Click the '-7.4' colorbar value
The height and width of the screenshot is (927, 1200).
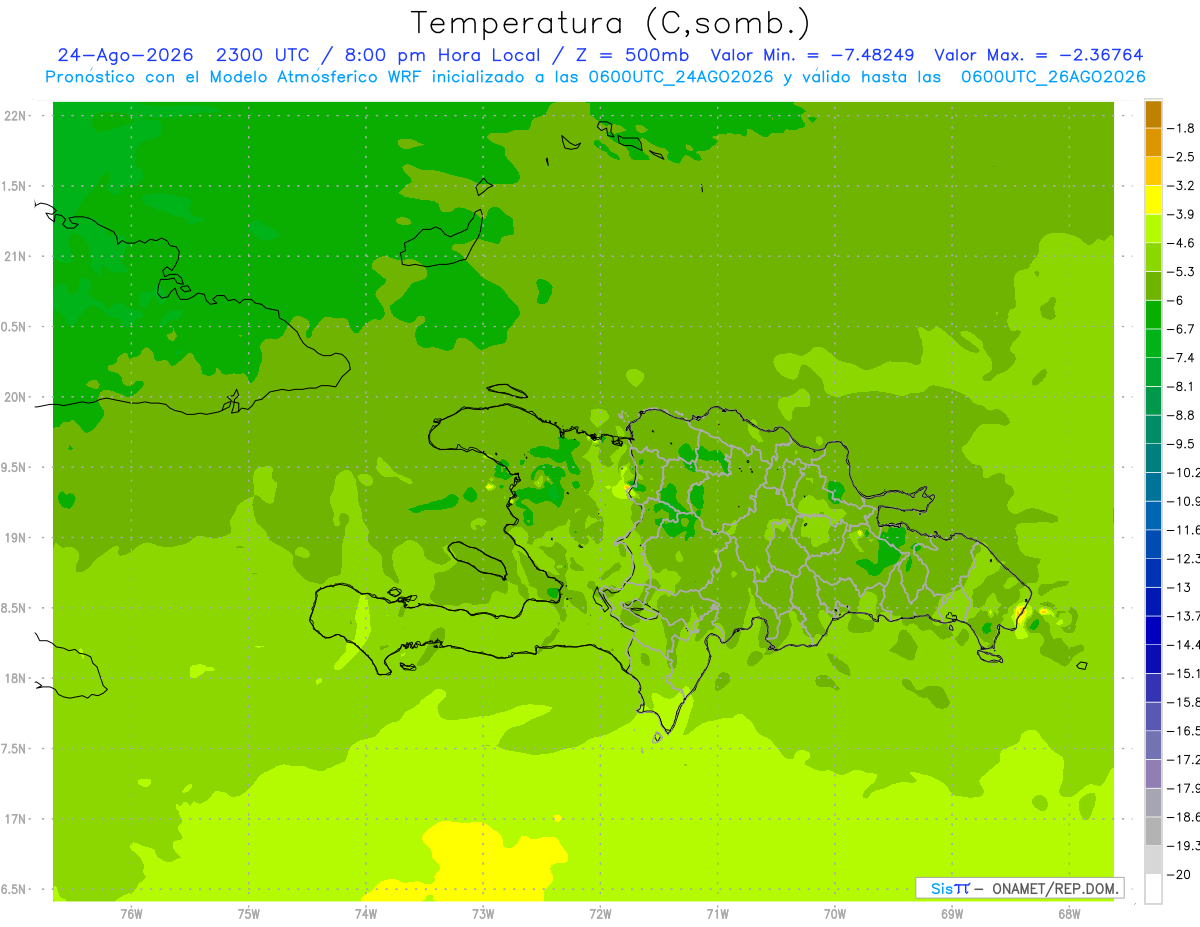(x=1181, y=358)
